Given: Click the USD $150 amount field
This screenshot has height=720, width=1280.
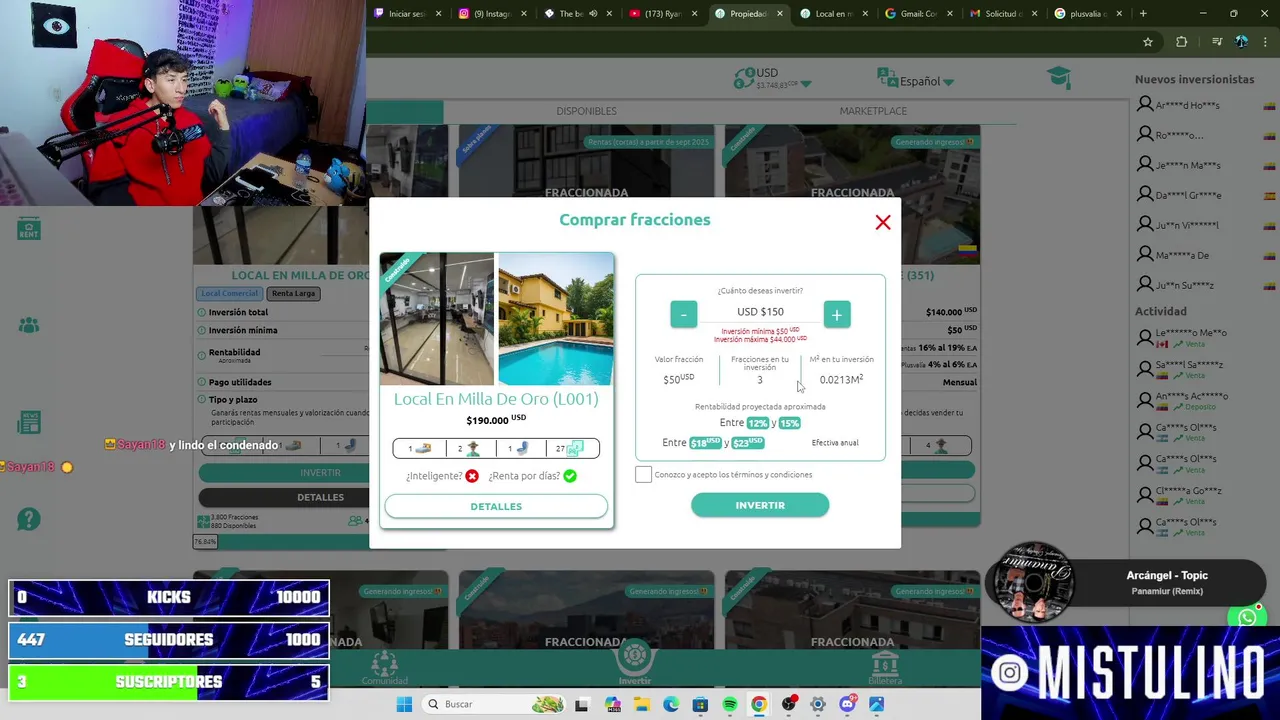Looking at the screenshot, I should coord(760,312).
